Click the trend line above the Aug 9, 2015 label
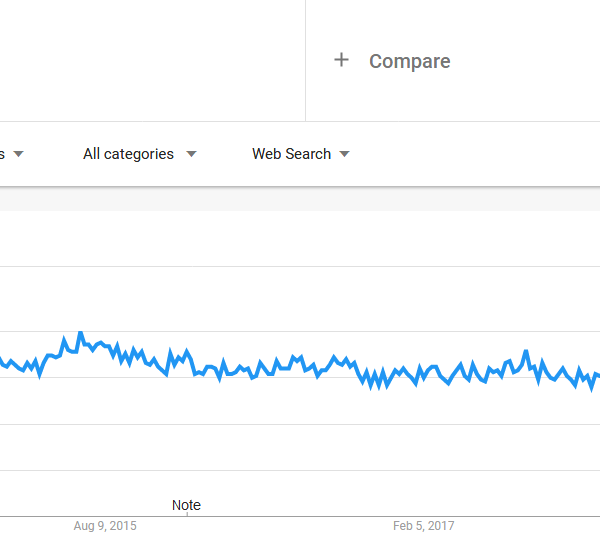 coord(105,345)
